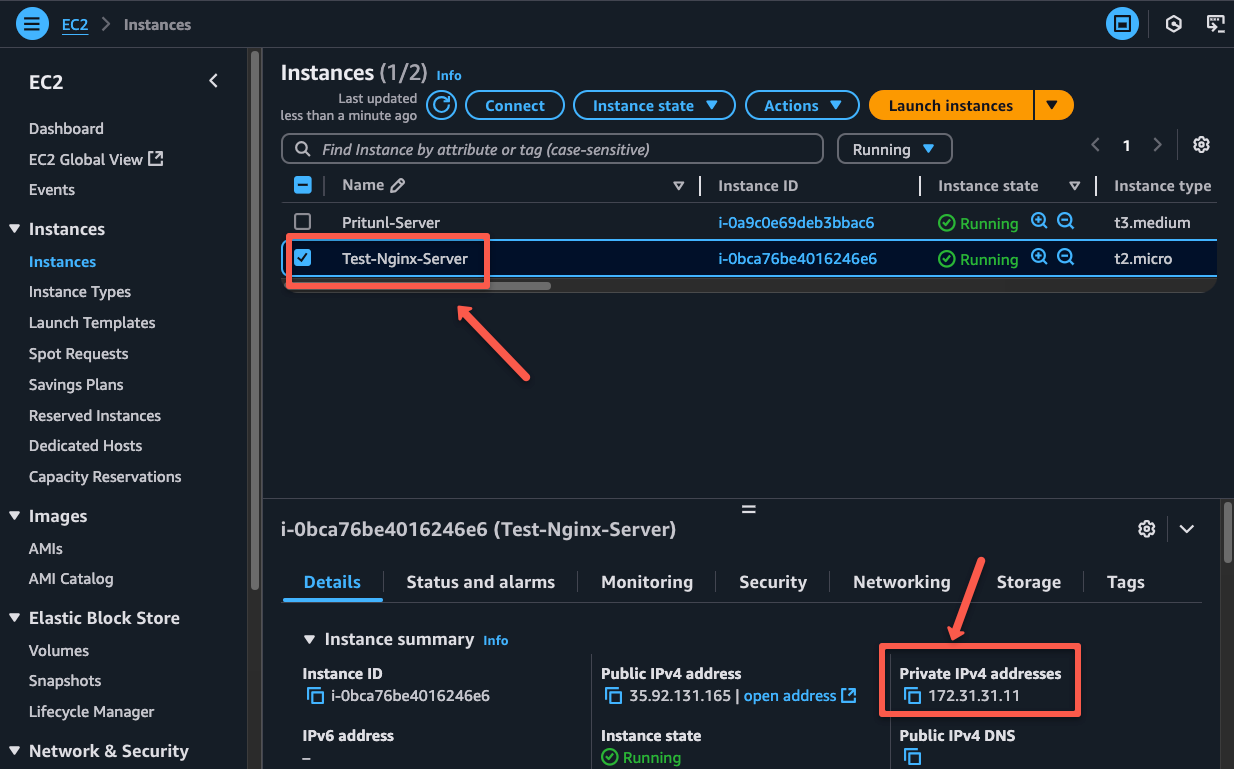
Task: Open Launch Templates in sidebar
Action: [x=92, y=322]
